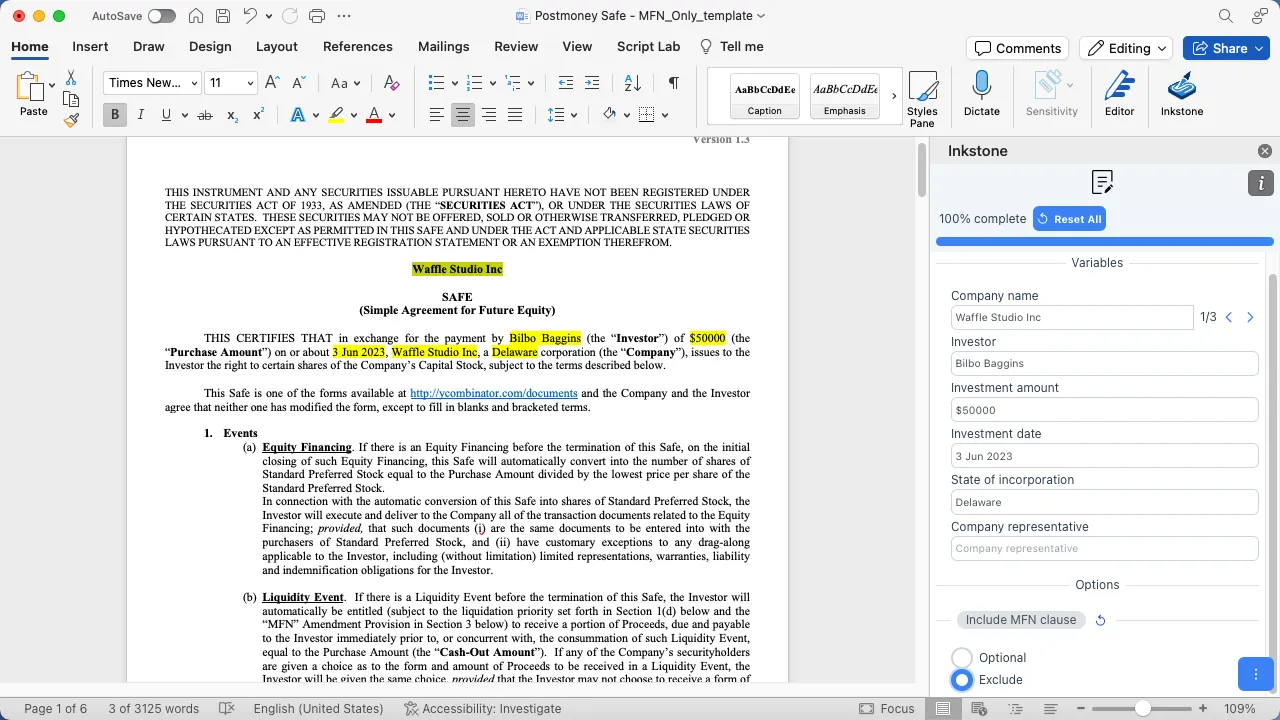
Task: Open the font size dropdown
Action: click(x=250, y=83)
